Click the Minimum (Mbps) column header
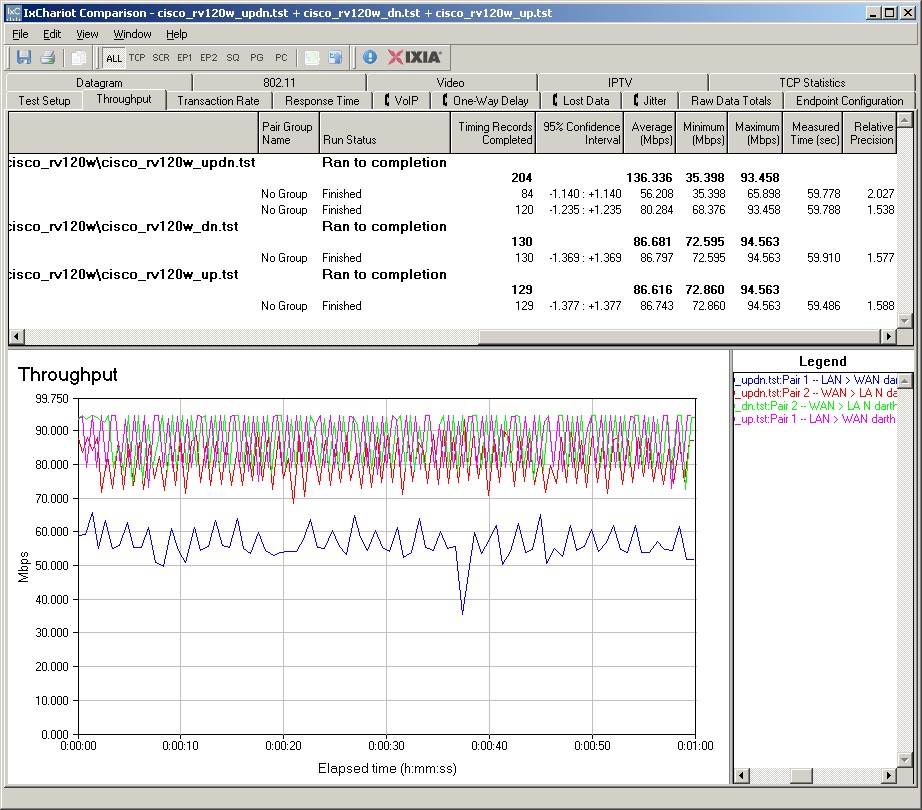 701,133
